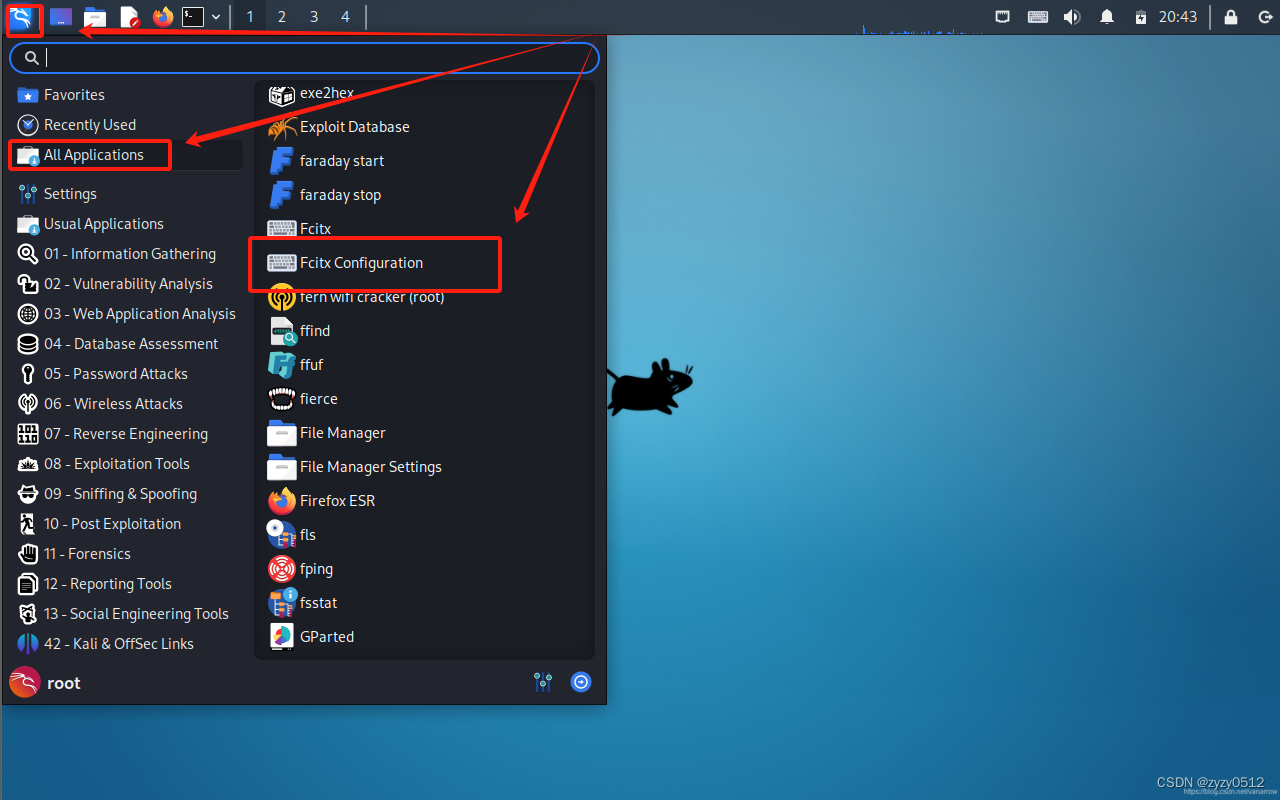Launch faraday start
Image resolution: width=1280 pixels, height=800 pixels.
(x=425, y=161)
